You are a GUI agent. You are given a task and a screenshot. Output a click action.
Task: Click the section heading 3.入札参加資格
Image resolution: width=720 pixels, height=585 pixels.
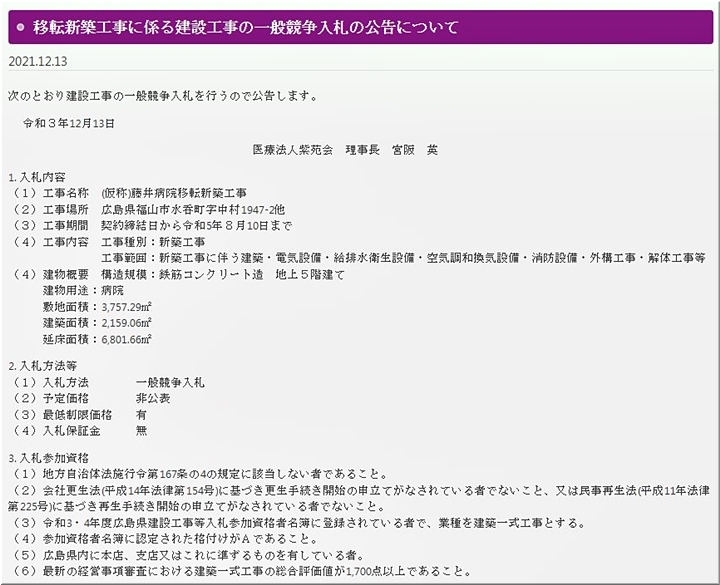click(x=46, y=456)
